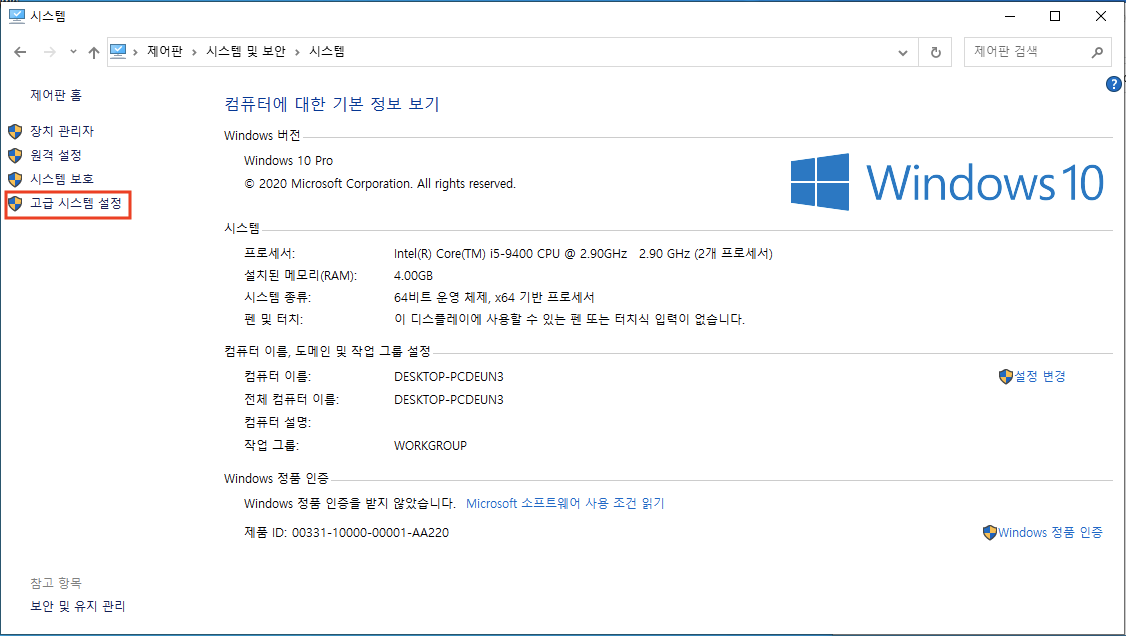Click the computer icon in address bar

(x=118, y=51)
